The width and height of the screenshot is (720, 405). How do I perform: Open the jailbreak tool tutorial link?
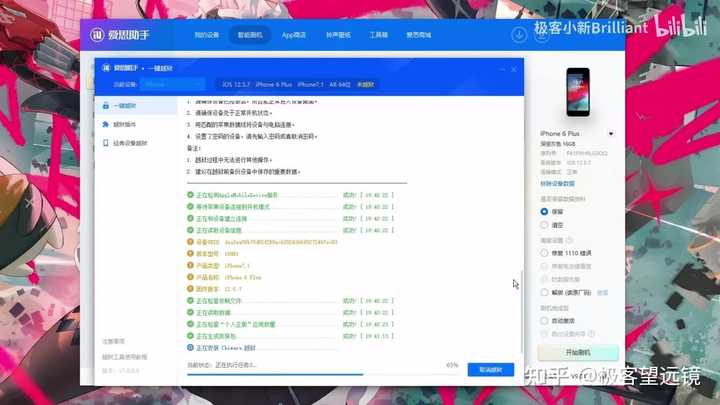pyautogui.click(x=124, y=357)
